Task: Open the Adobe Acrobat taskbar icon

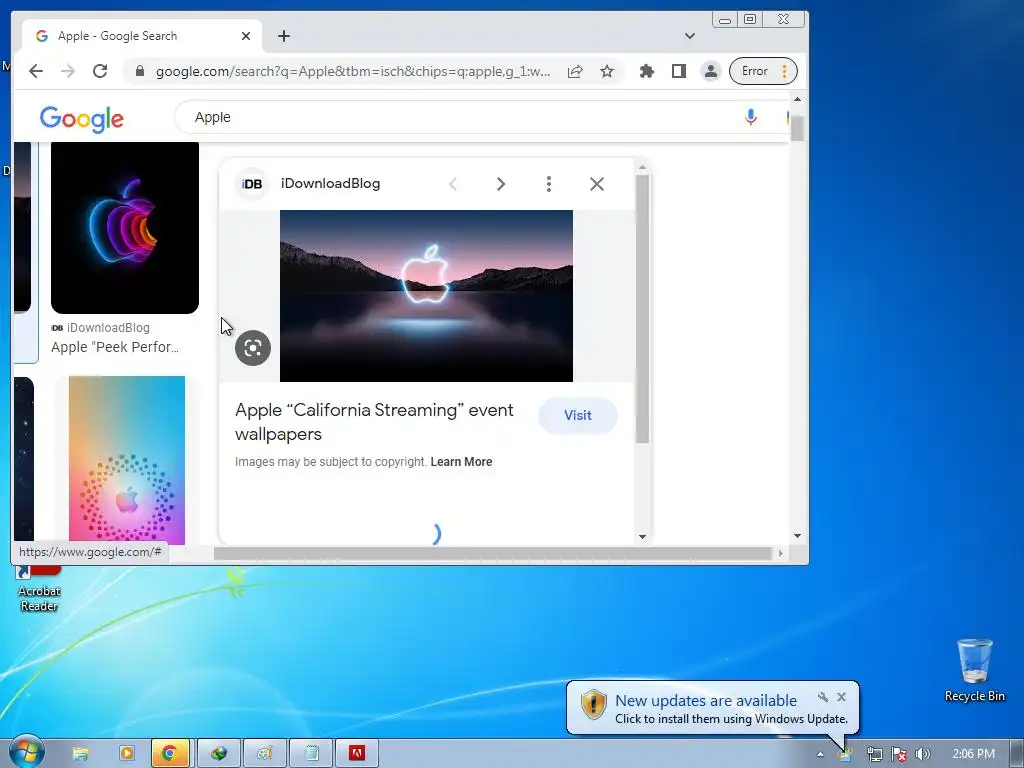Action: click(357, 754)
